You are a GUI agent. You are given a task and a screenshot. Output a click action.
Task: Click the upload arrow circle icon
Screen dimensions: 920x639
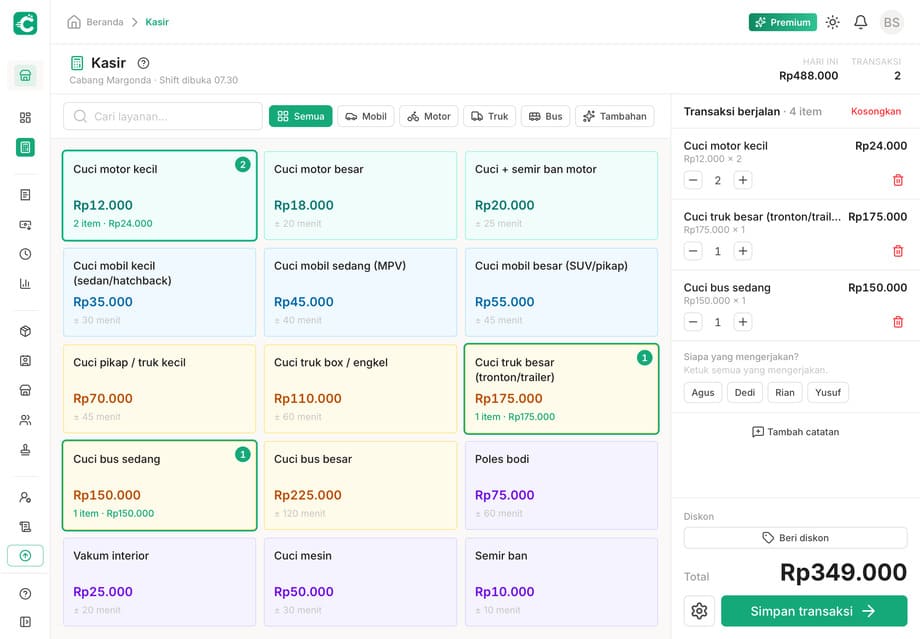pyautogui.click(x=25, y=556)
